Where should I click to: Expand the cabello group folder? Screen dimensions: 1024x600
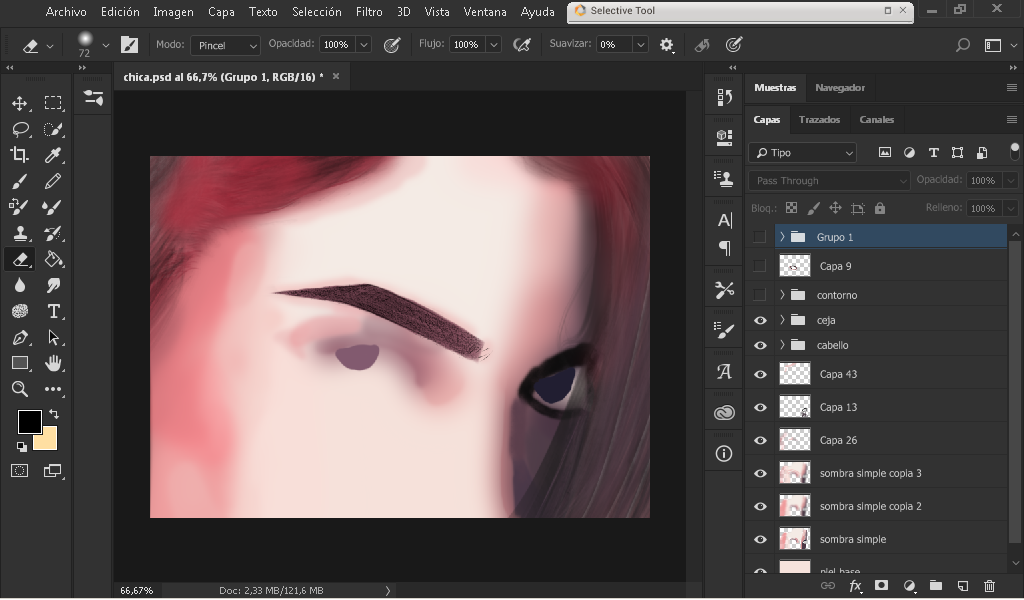click(782, 345)
